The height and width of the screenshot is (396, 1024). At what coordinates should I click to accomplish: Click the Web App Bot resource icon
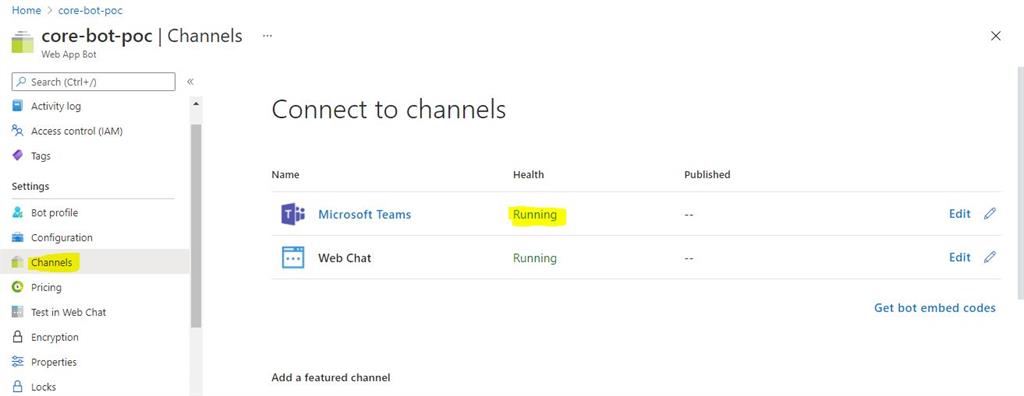pyautogui.click(x=22, y=42)
